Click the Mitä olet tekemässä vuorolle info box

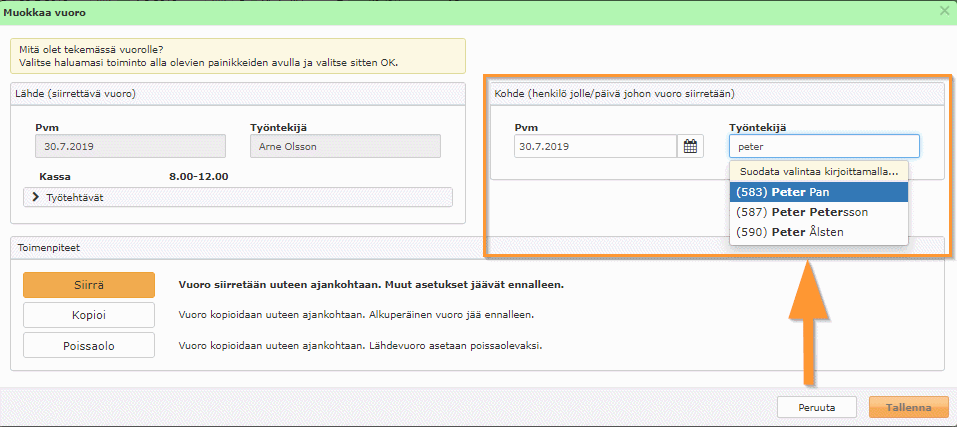pyautogui.click(x=238, y=56)
